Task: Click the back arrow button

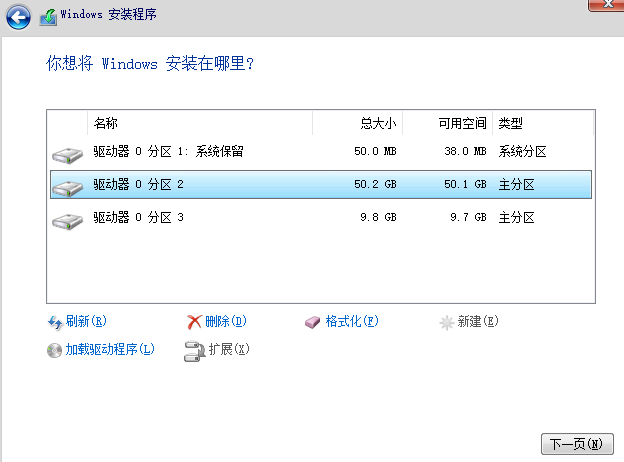Action: coord(19,16)
